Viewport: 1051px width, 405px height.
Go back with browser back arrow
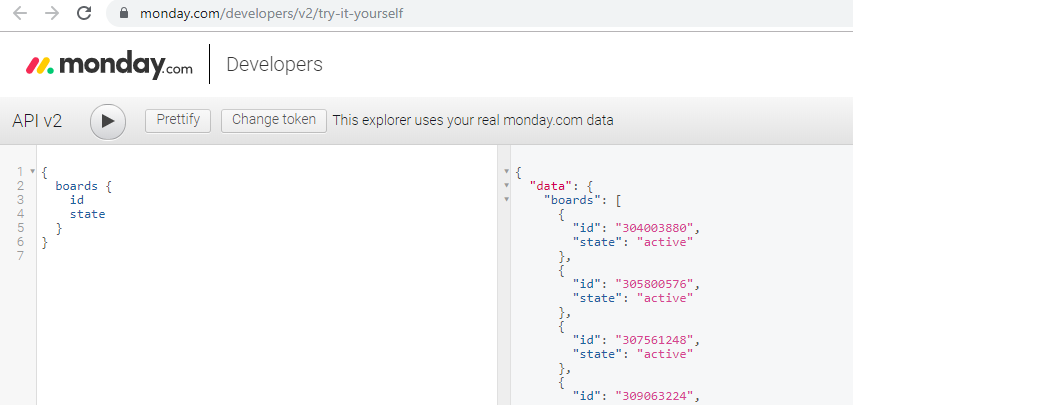tap(20, 13)
